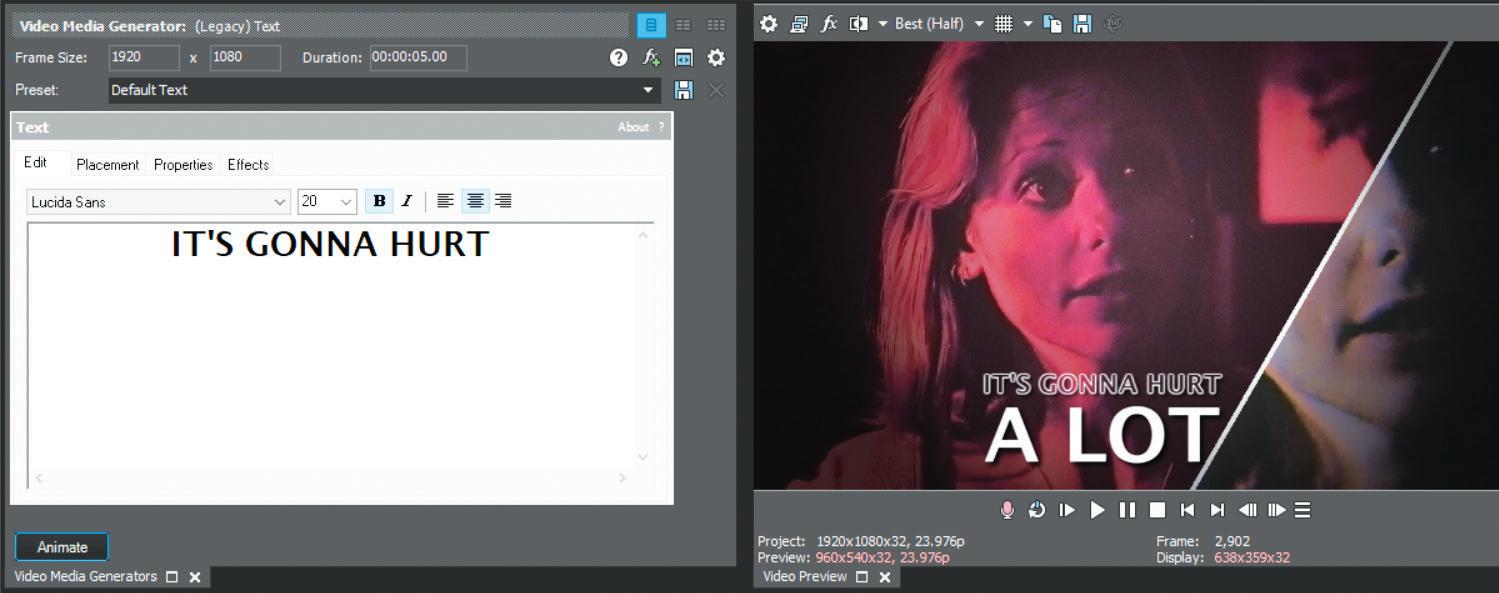Switch to the Placement tab
The height and width of the screenshot is (593, 1499).
coord(108,165)
